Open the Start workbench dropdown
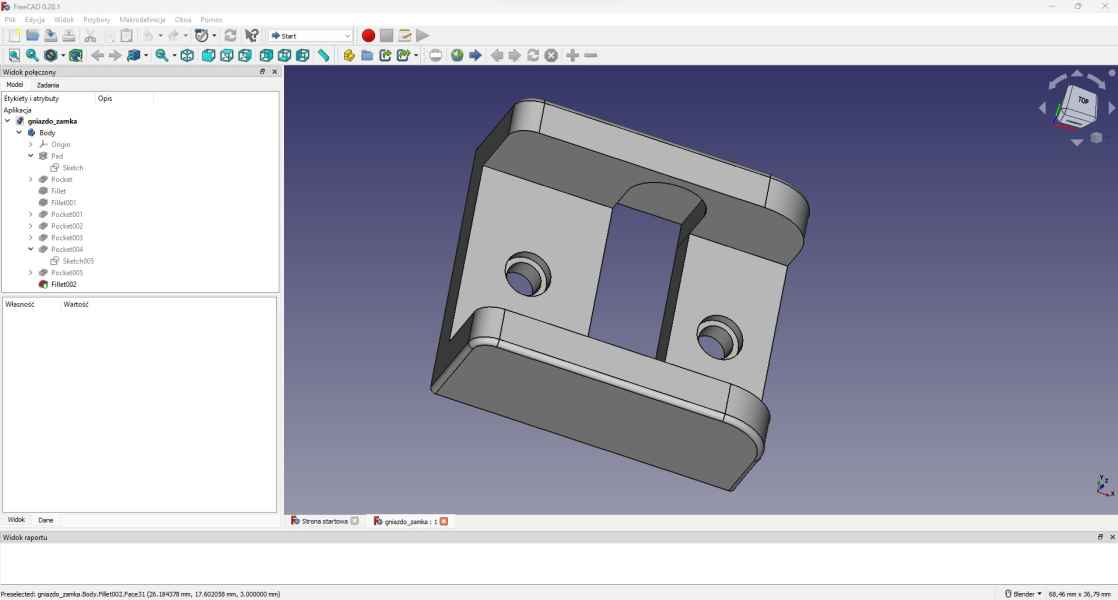Screen dimensions: 1118x600 pyautogui.click(x=311, y=36)
